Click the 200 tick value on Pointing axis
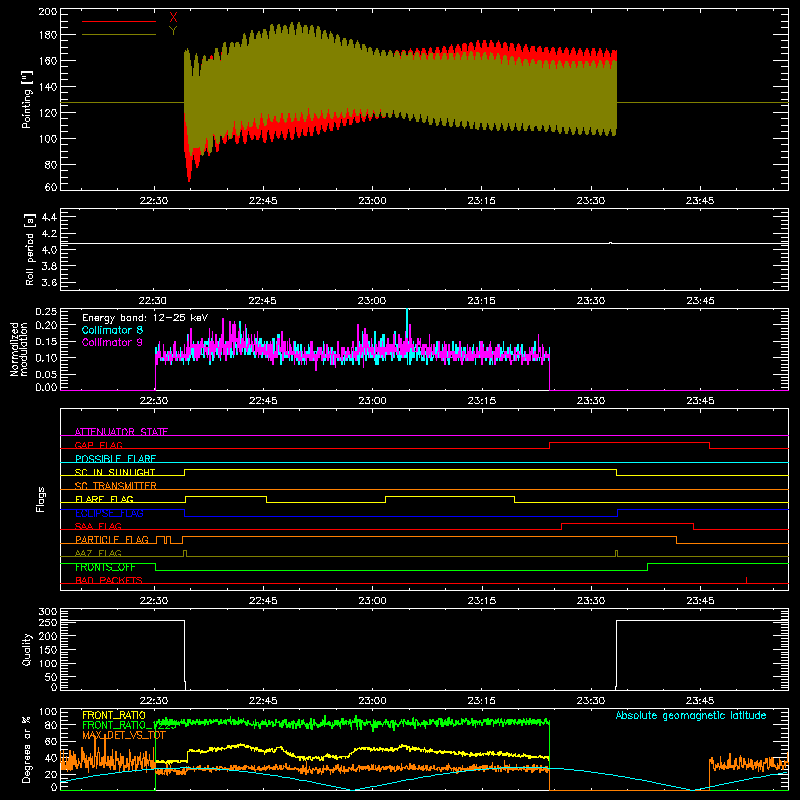 pos(48,12)
